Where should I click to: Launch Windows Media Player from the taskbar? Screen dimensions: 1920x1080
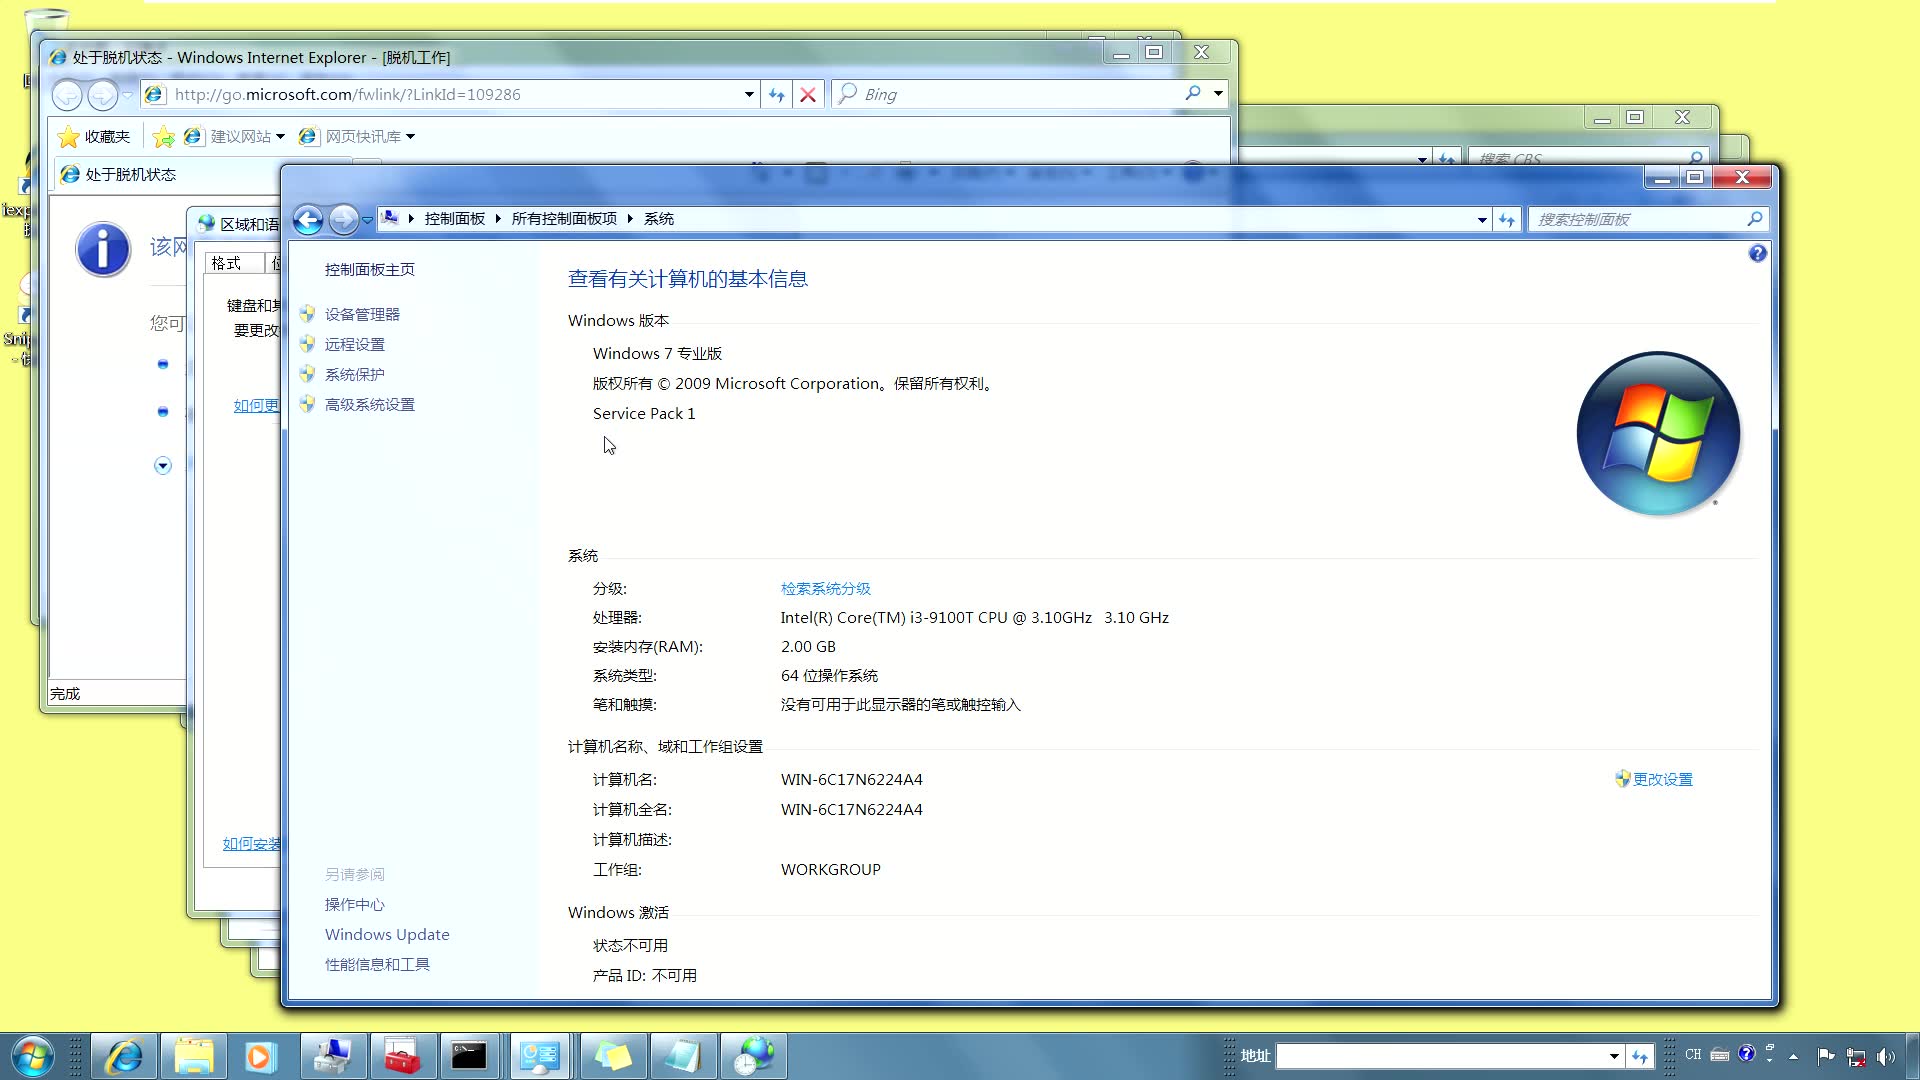[x=261, y=1056]
